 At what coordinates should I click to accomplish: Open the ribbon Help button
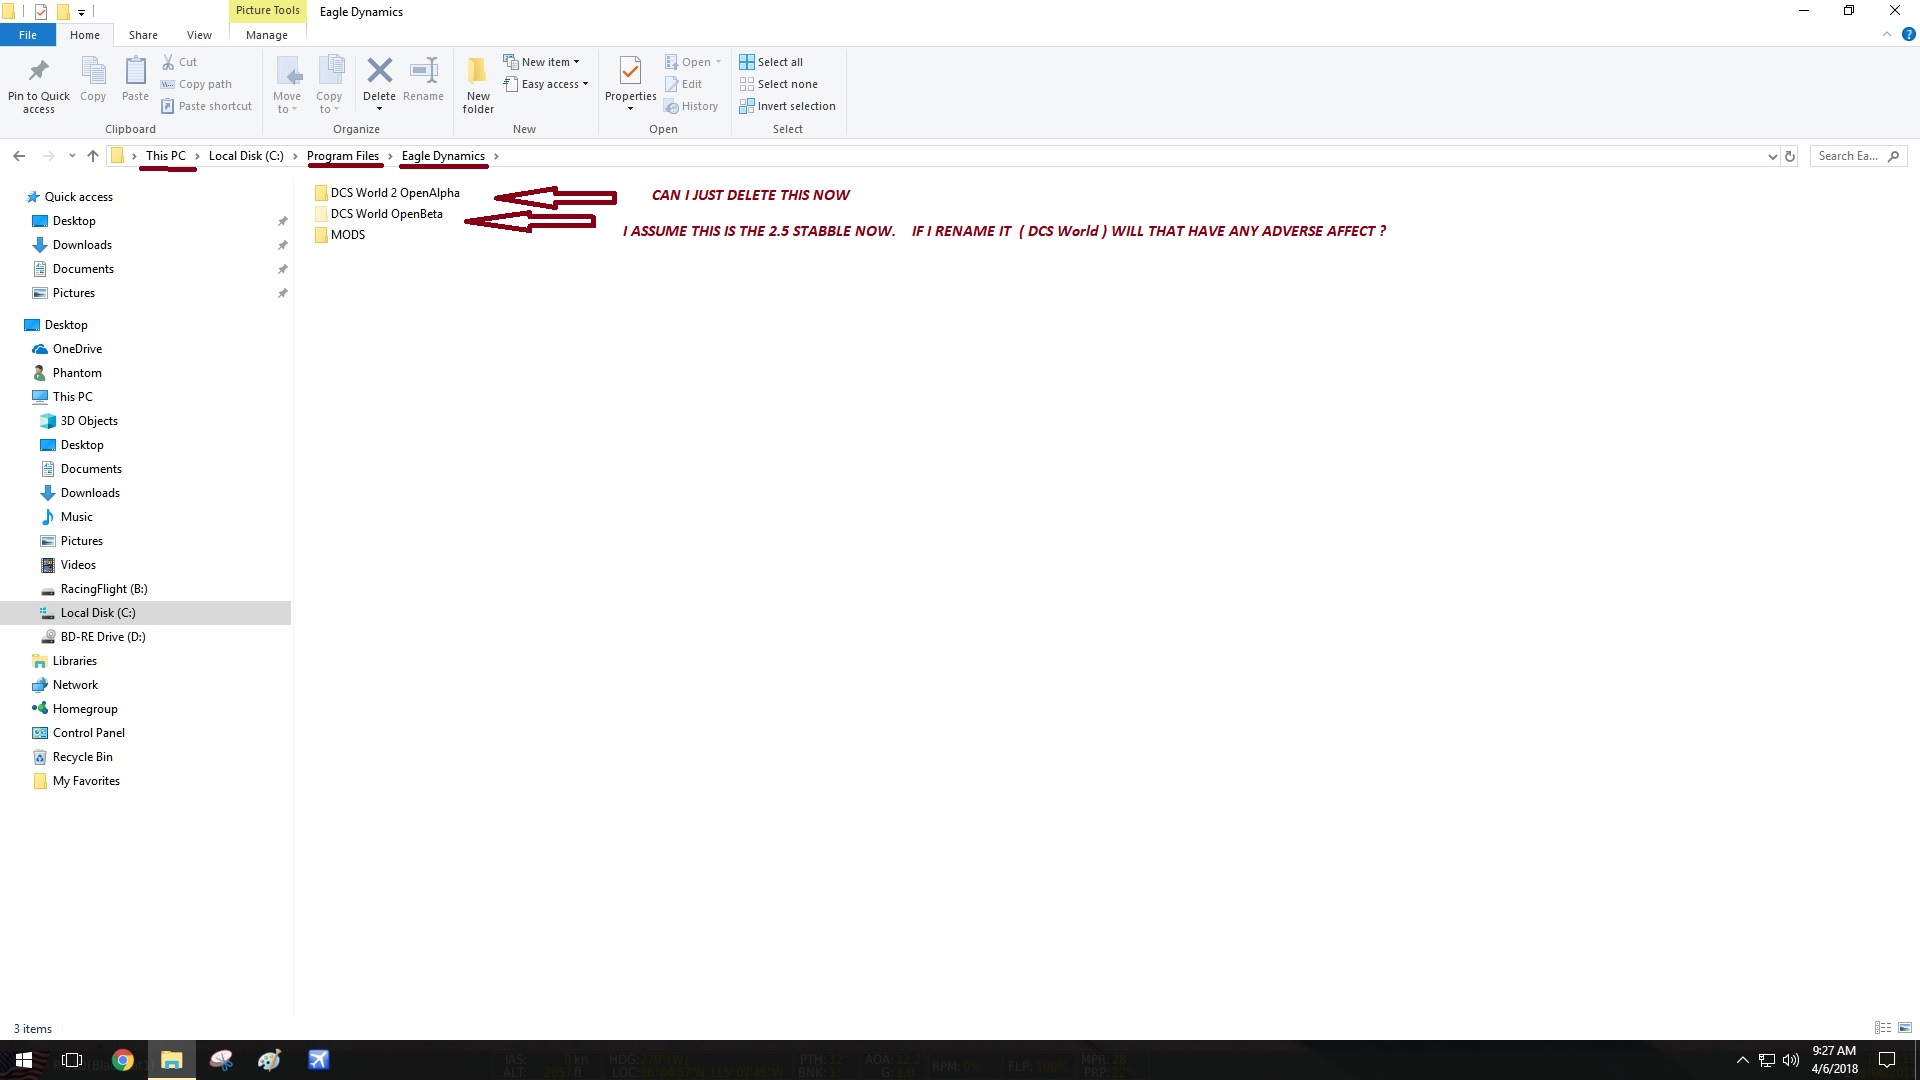click(1908, 34)
